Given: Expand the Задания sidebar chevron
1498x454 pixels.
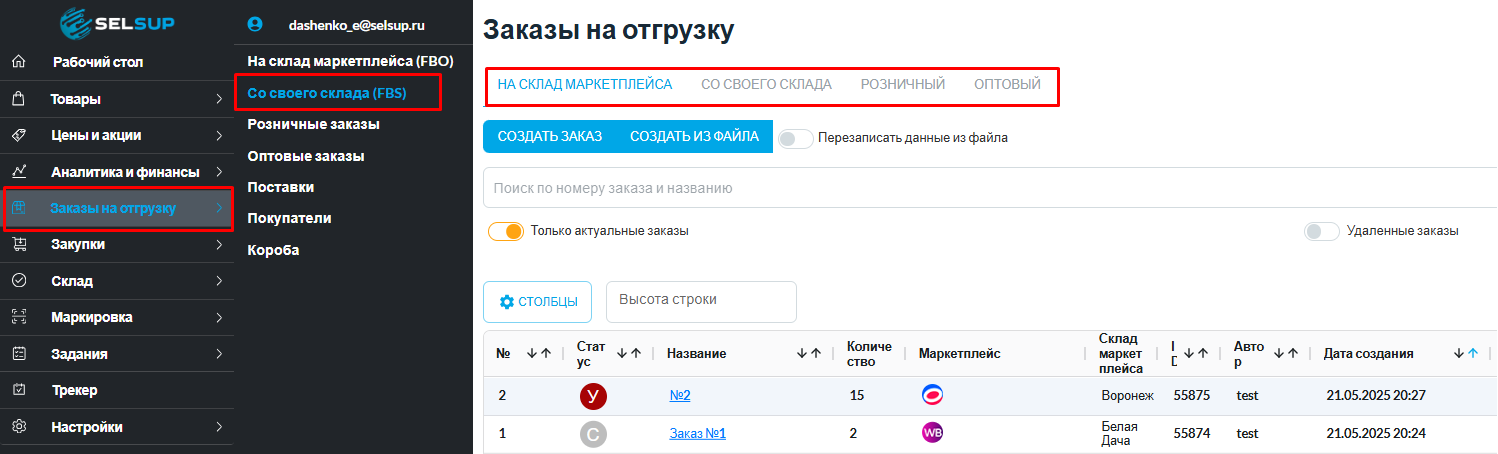Looking at the screenshot, I should point(219,354).
